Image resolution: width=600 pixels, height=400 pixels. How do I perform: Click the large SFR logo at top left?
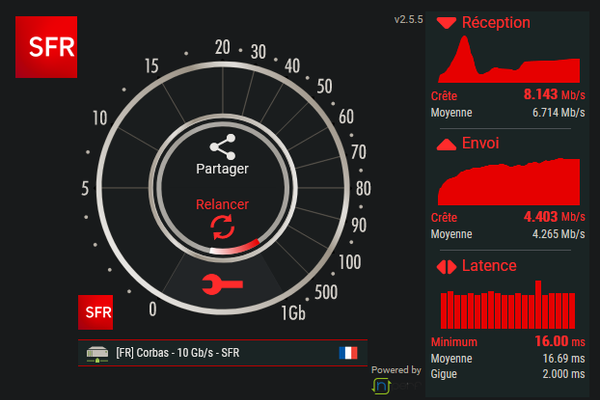point(46,47)
